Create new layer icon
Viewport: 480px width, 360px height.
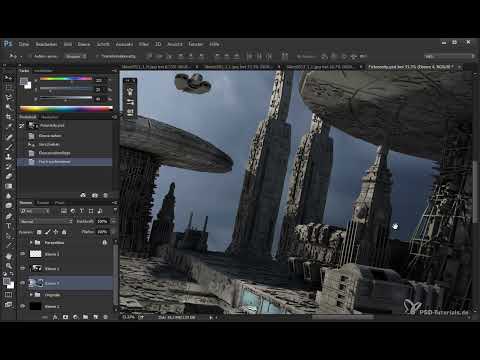coord(95,317)
